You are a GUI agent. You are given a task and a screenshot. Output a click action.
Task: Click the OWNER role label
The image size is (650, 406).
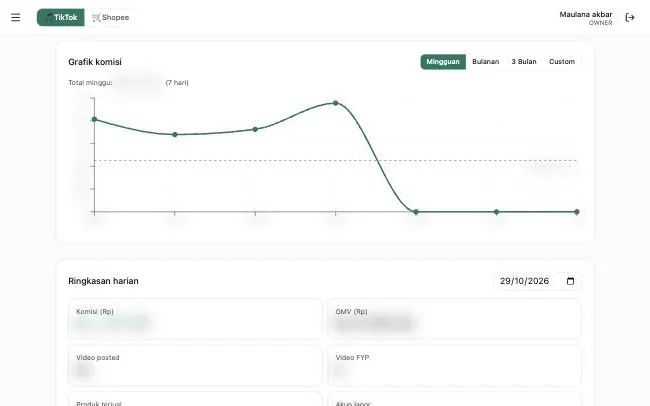pyautogui.click(x=600, y=23)
